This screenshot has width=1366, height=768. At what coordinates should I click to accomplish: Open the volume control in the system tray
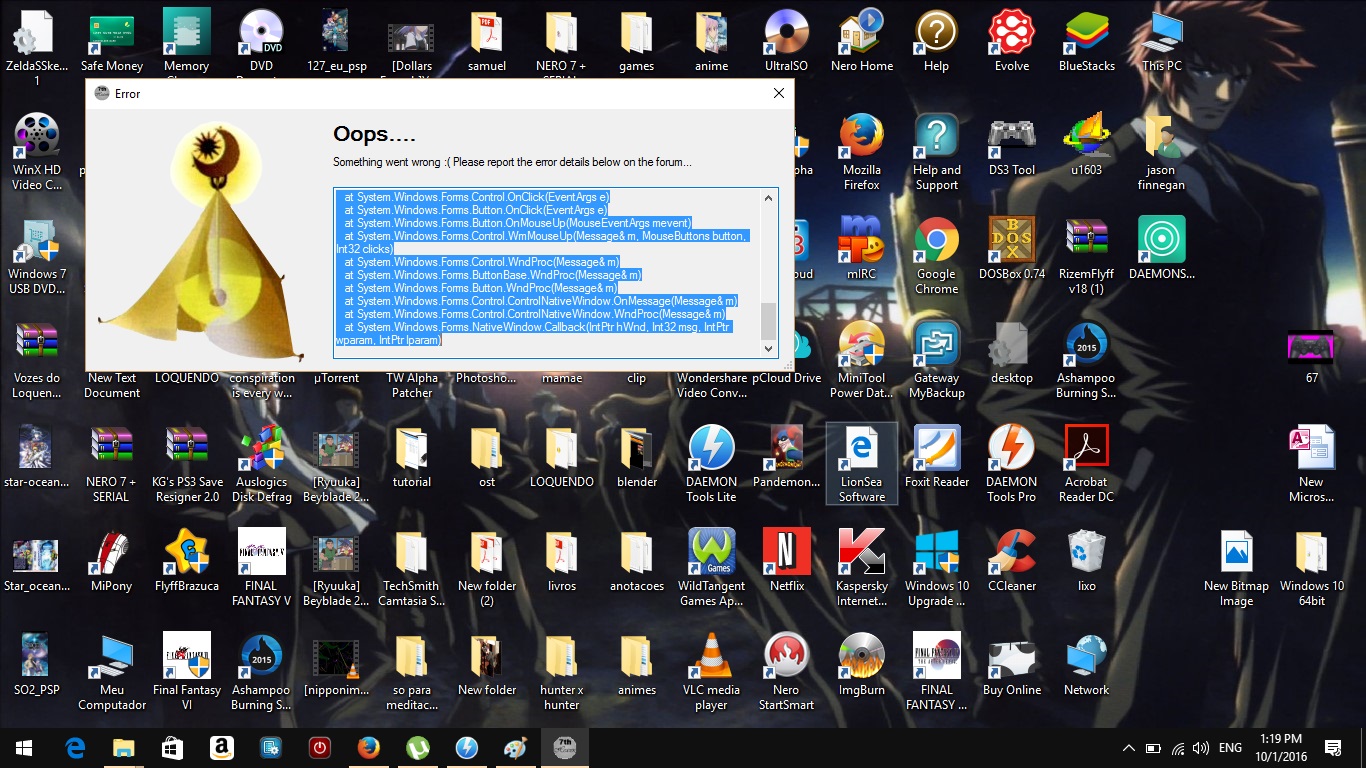[1201, 748]
